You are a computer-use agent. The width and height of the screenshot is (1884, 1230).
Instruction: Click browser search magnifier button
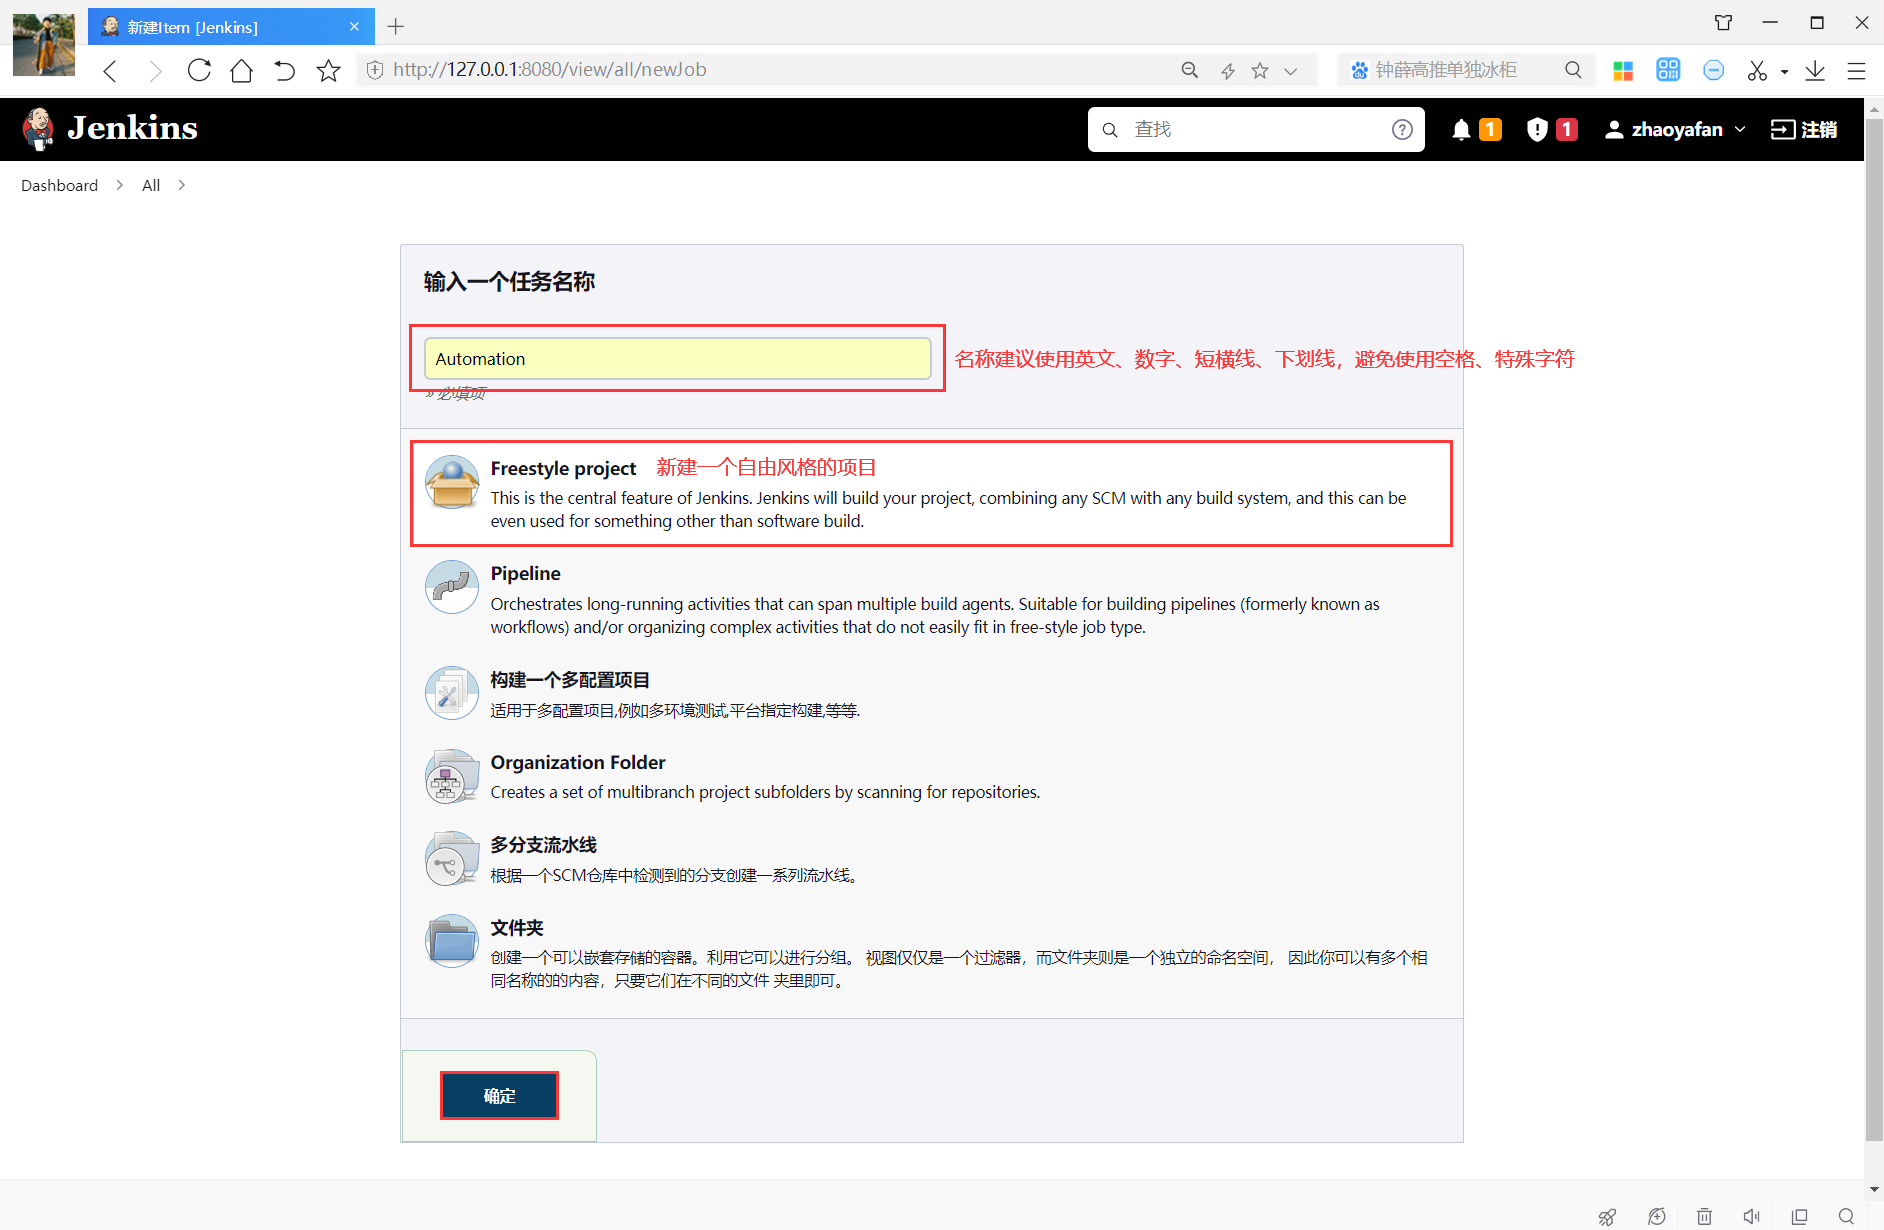[1573, 70]
